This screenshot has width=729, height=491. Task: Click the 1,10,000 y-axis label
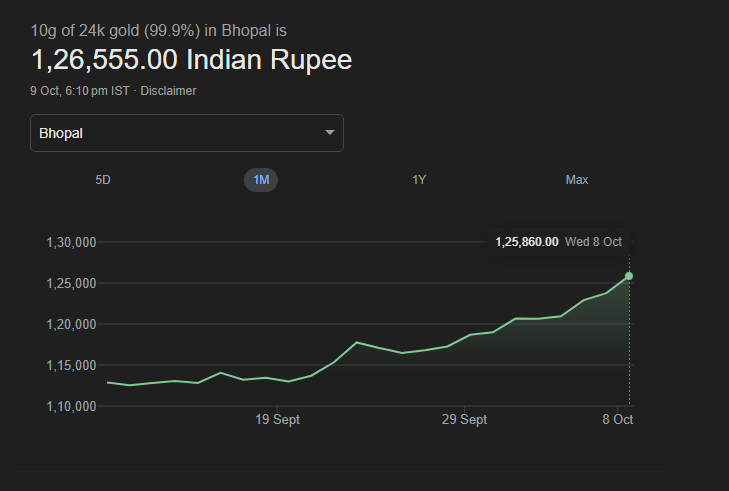pos(71,406)
